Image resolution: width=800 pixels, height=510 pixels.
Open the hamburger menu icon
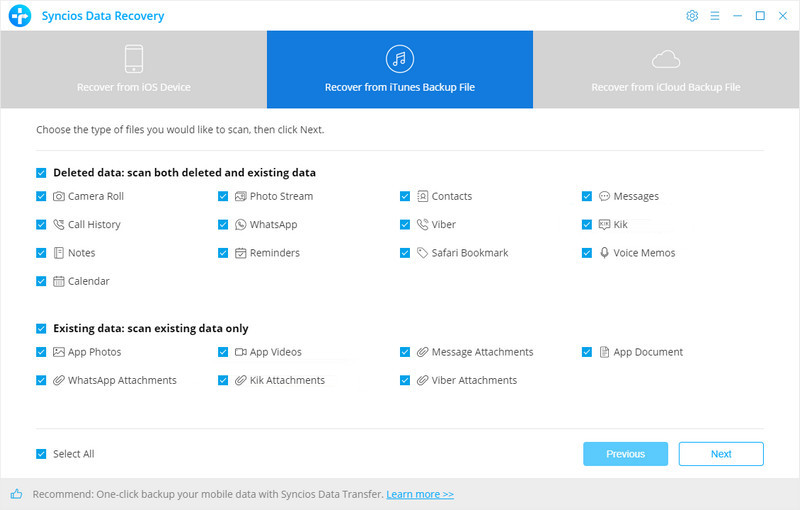(x=715, y=16)
